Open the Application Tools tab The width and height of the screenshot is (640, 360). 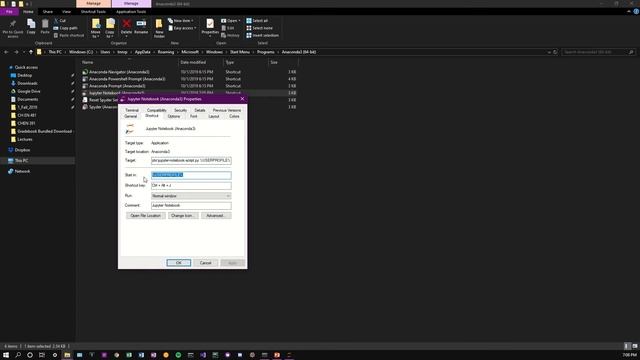click(x=131, y=11)
